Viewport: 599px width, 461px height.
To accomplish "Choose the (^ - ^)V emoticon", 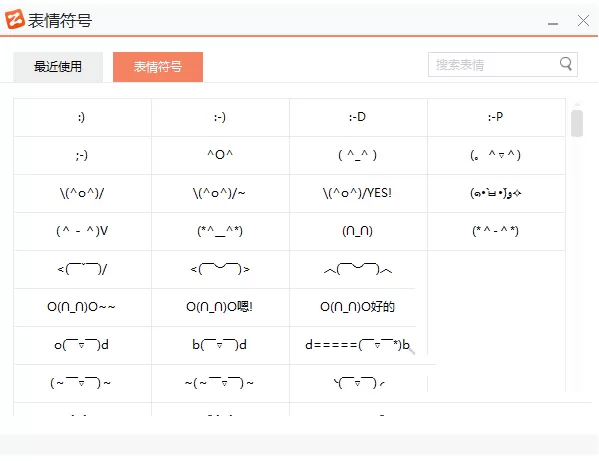I will (x=83, y=231).
